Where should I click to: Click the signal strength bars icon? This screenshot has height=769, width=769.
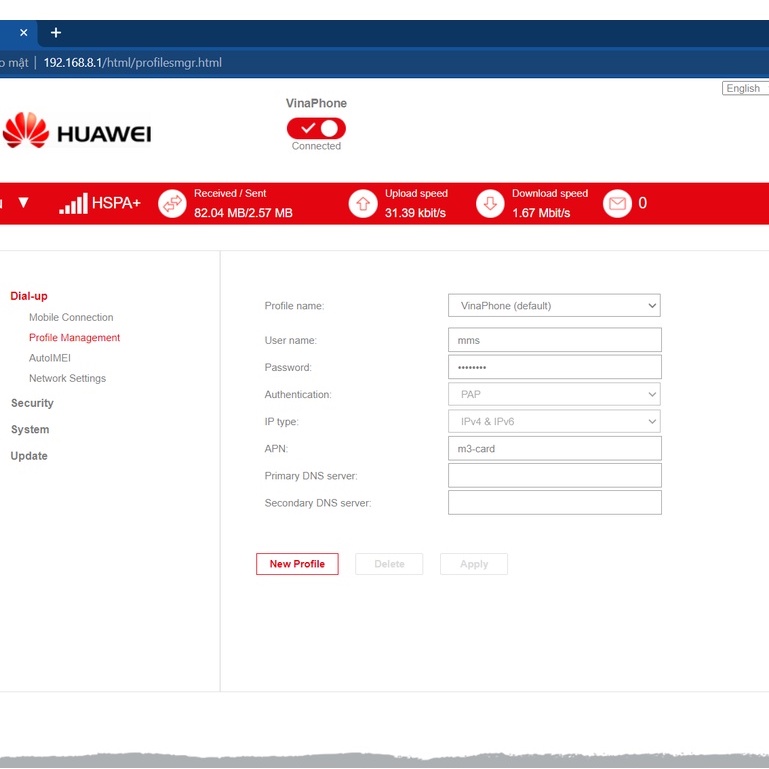tap(73, 203)
